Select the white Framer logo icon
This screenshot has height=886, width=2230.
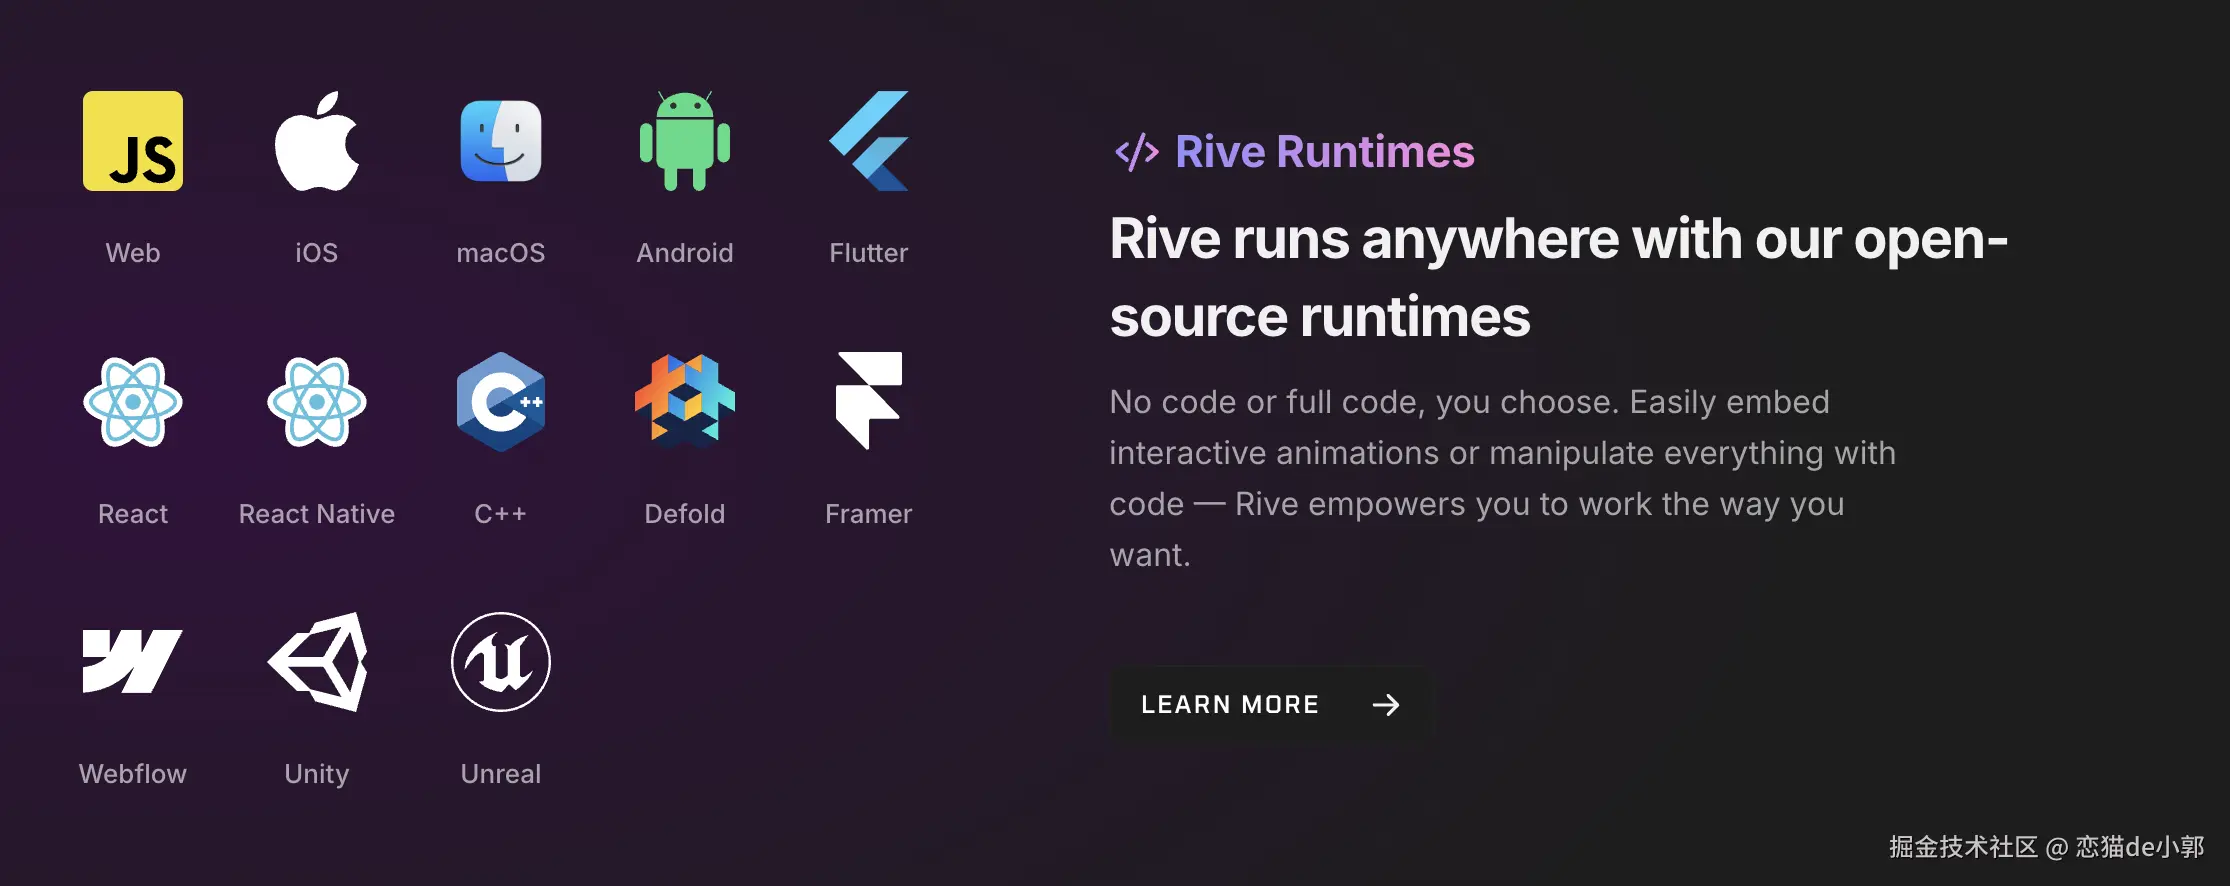869,401
